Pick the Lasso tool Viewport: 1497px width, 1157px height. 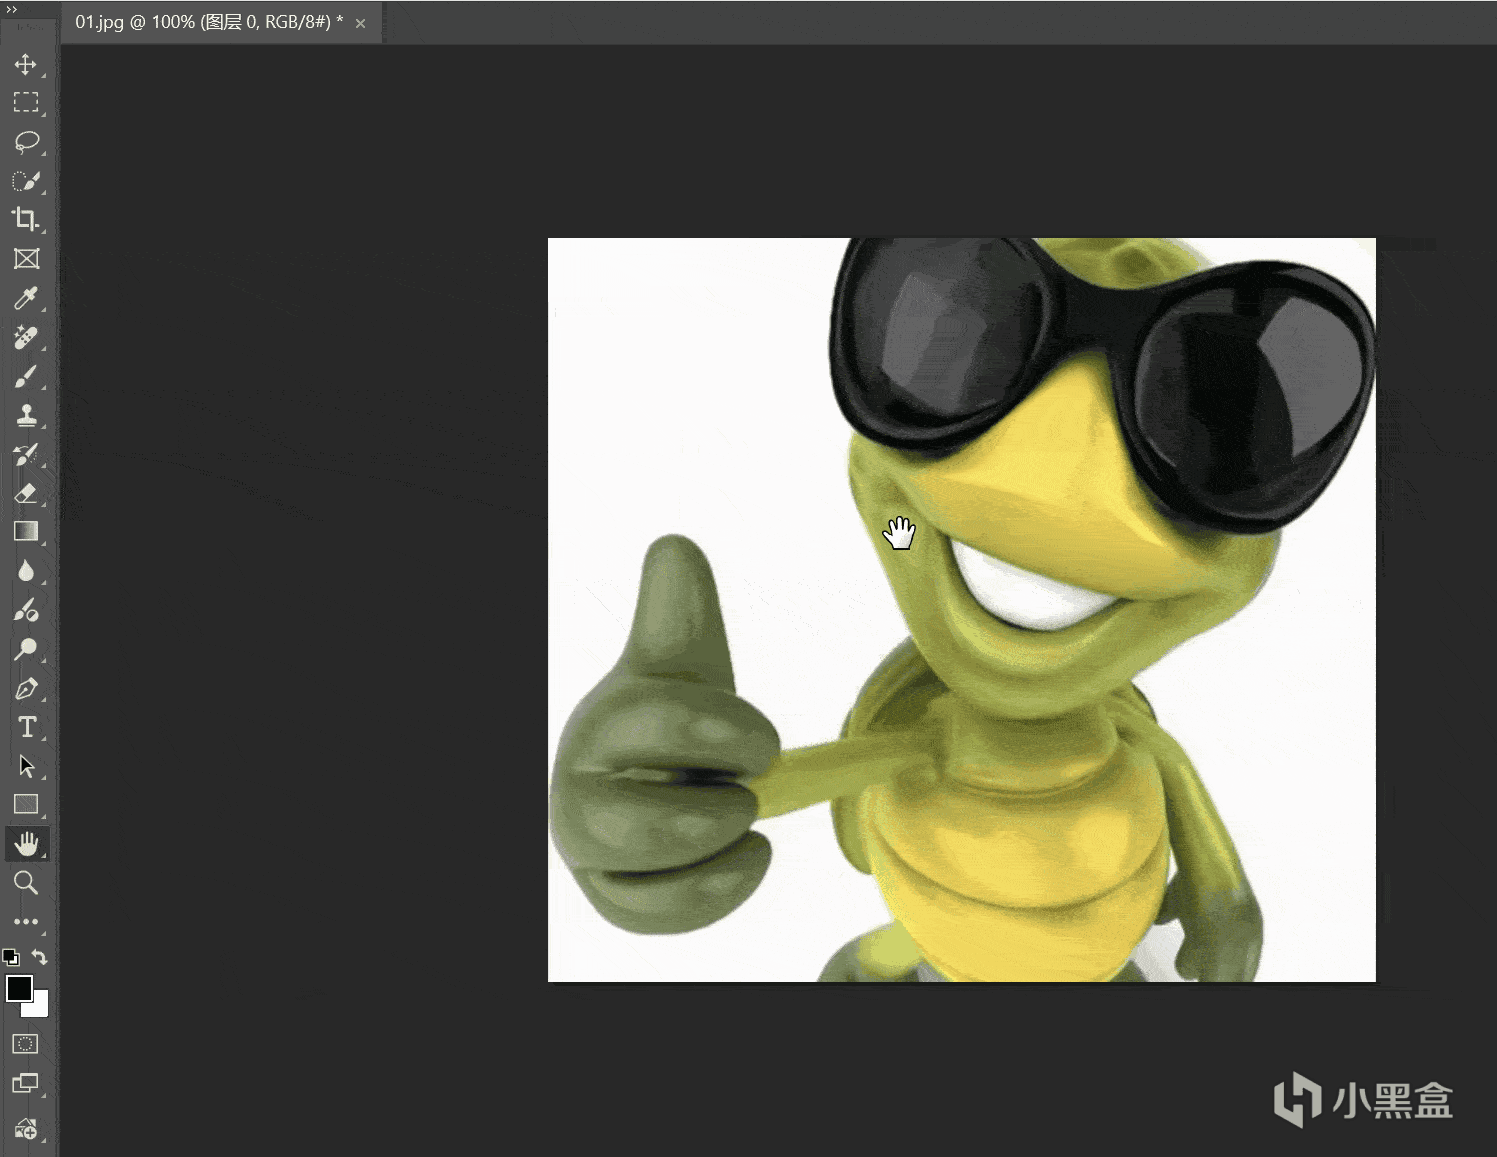tap(26, 142)
